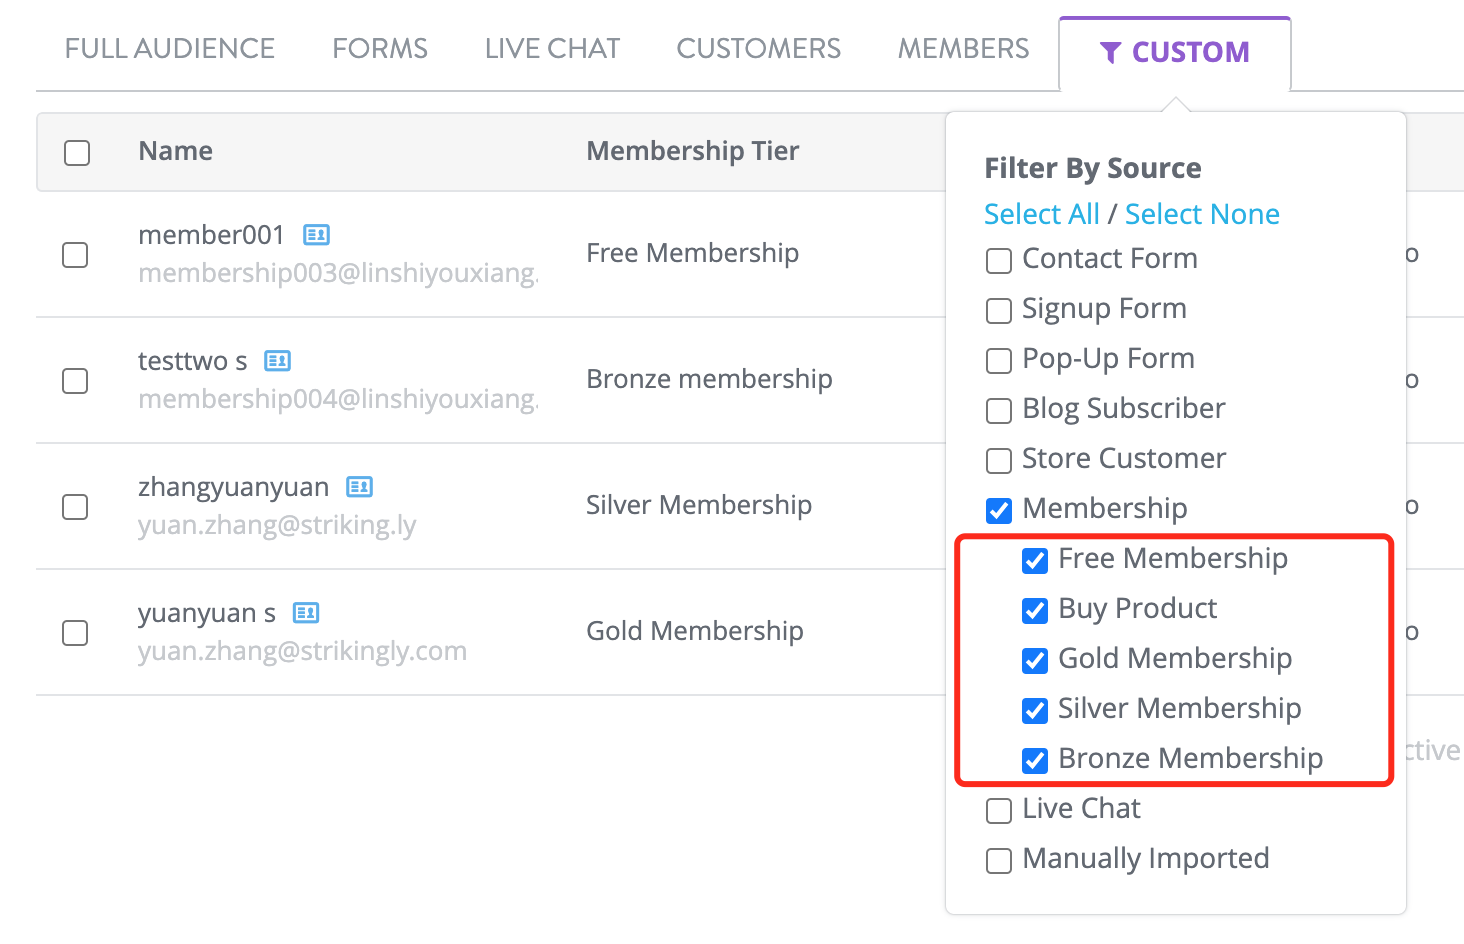This screenshot has height=944, width=1464.
Task: Open the CUSTOMERS tab
Action: [758, 47]
